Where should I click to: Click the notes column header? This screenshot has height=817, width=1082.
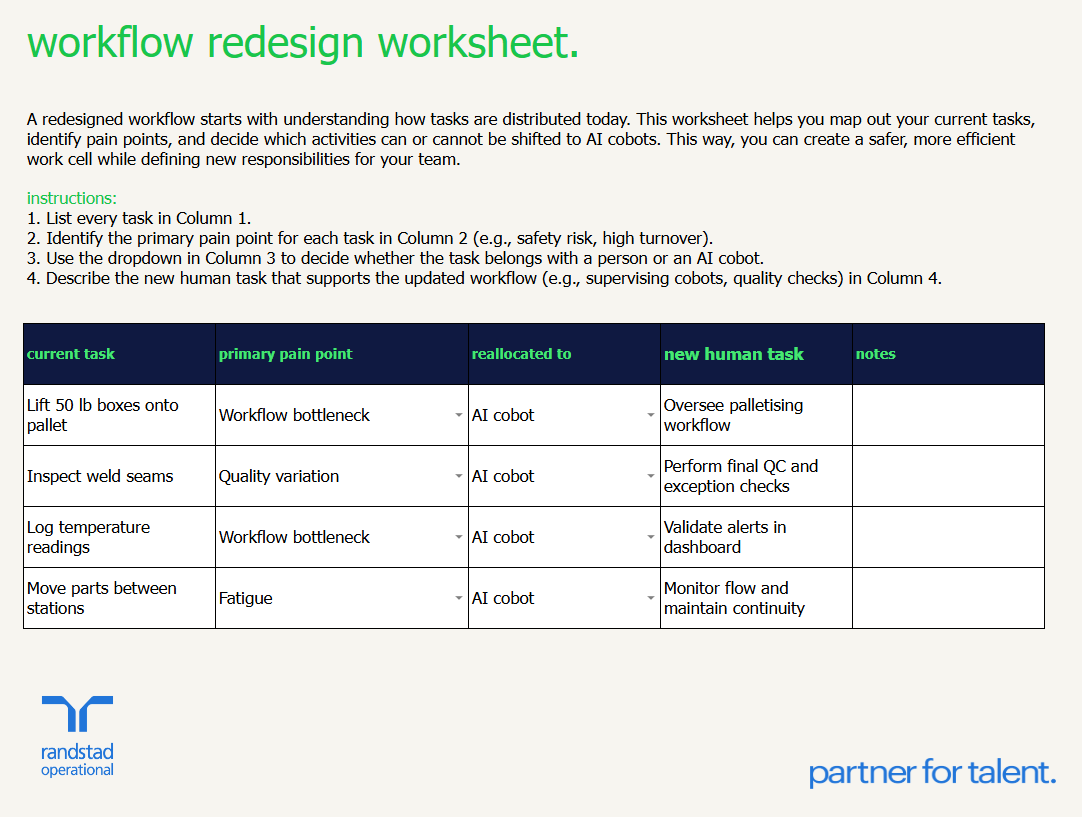pos(875,354)
